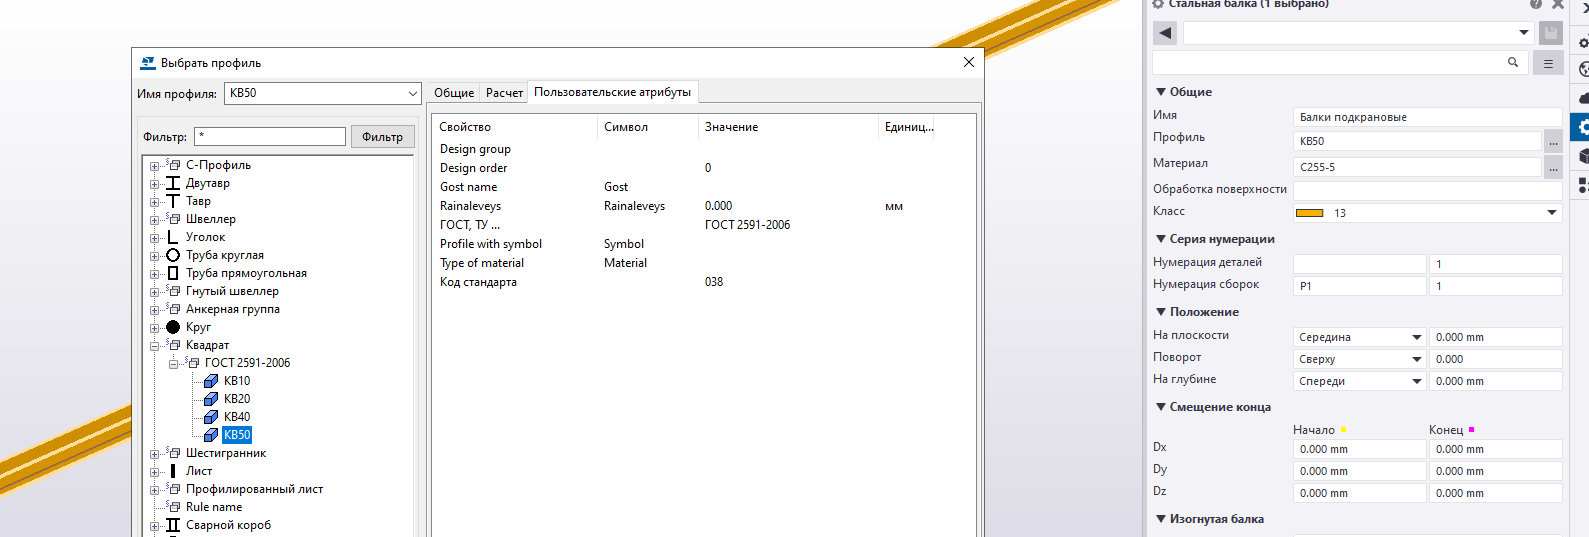
Task: Collapse the Смещение конца section
Action: pos(1161,407)
